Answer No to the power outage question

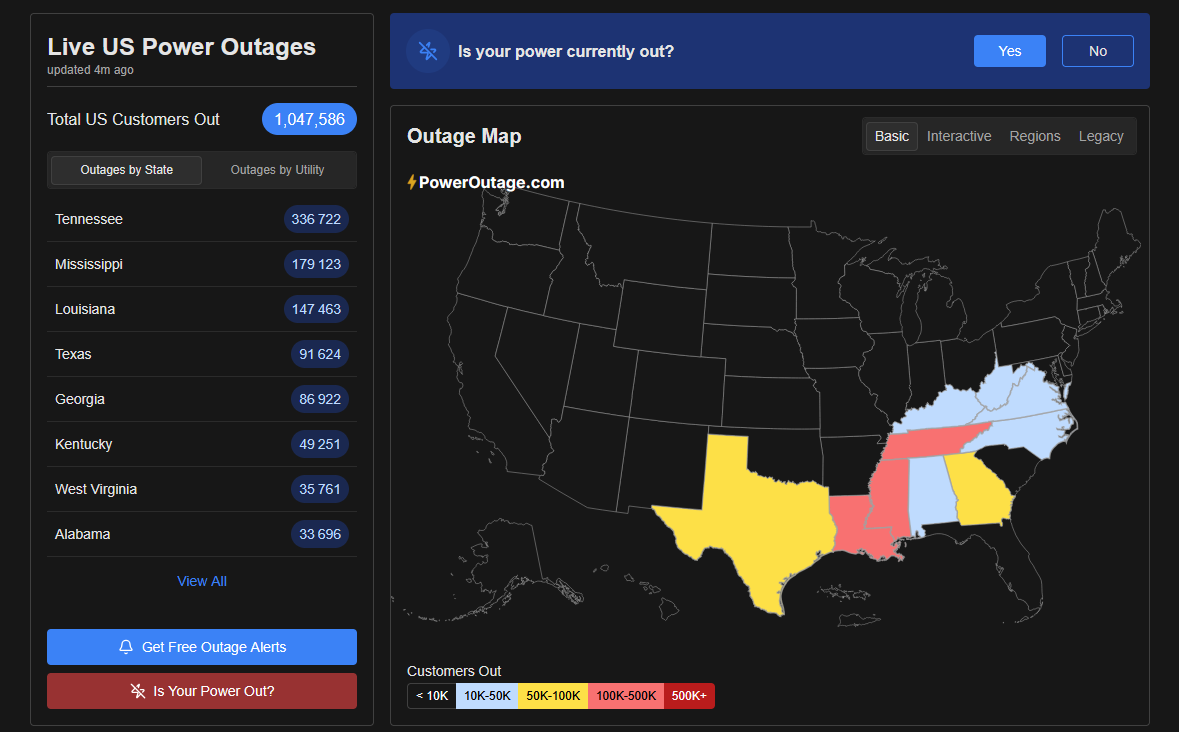point(1097,50)
